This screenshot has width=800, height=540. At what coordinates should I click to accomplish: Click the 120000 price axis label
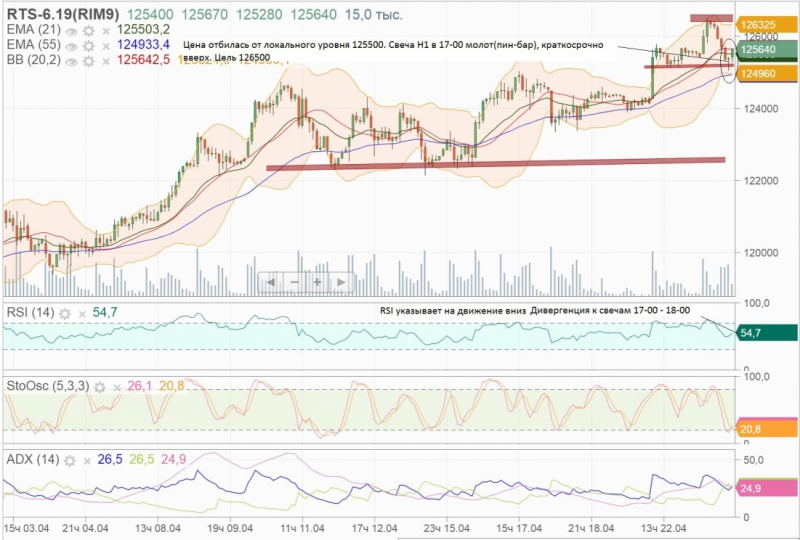[x=760, y=253]
